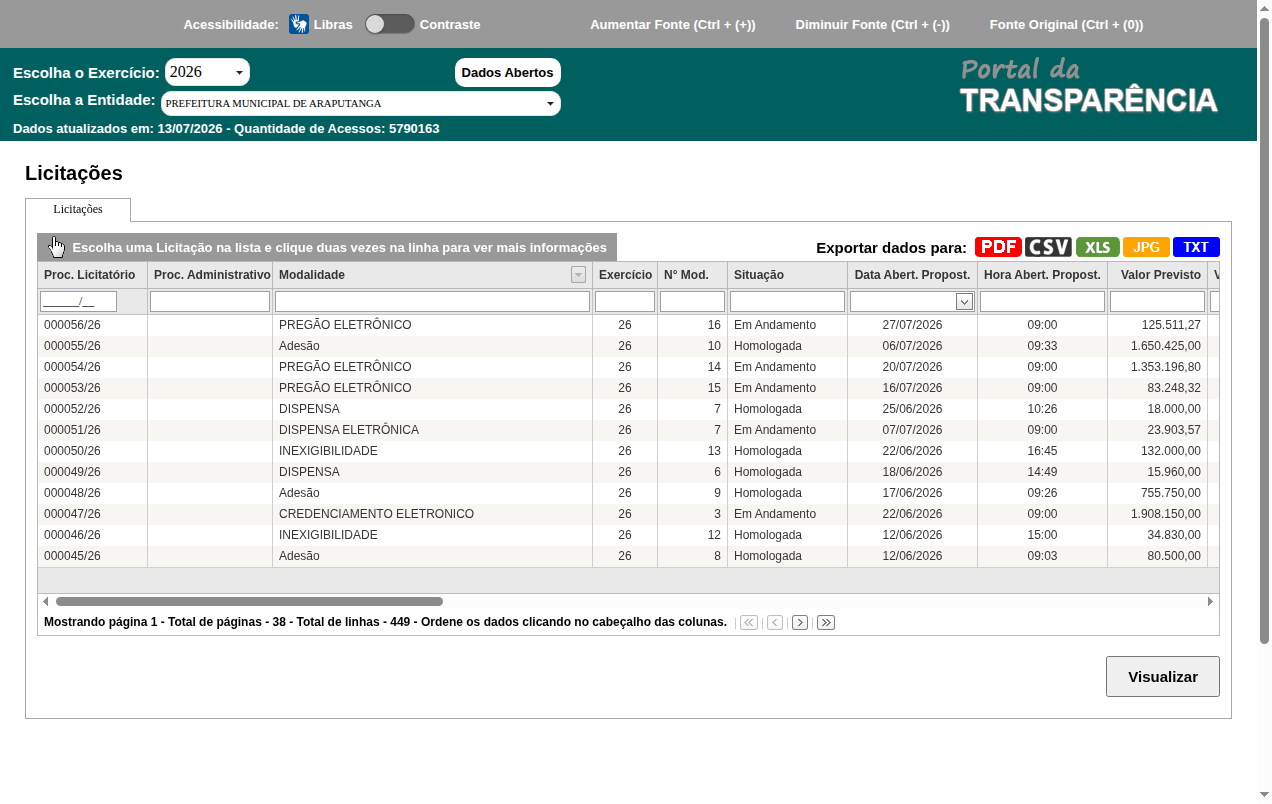Focus the N° Mod. filter field
This screenshot has height=804, width=1272.
pos(692,301)
